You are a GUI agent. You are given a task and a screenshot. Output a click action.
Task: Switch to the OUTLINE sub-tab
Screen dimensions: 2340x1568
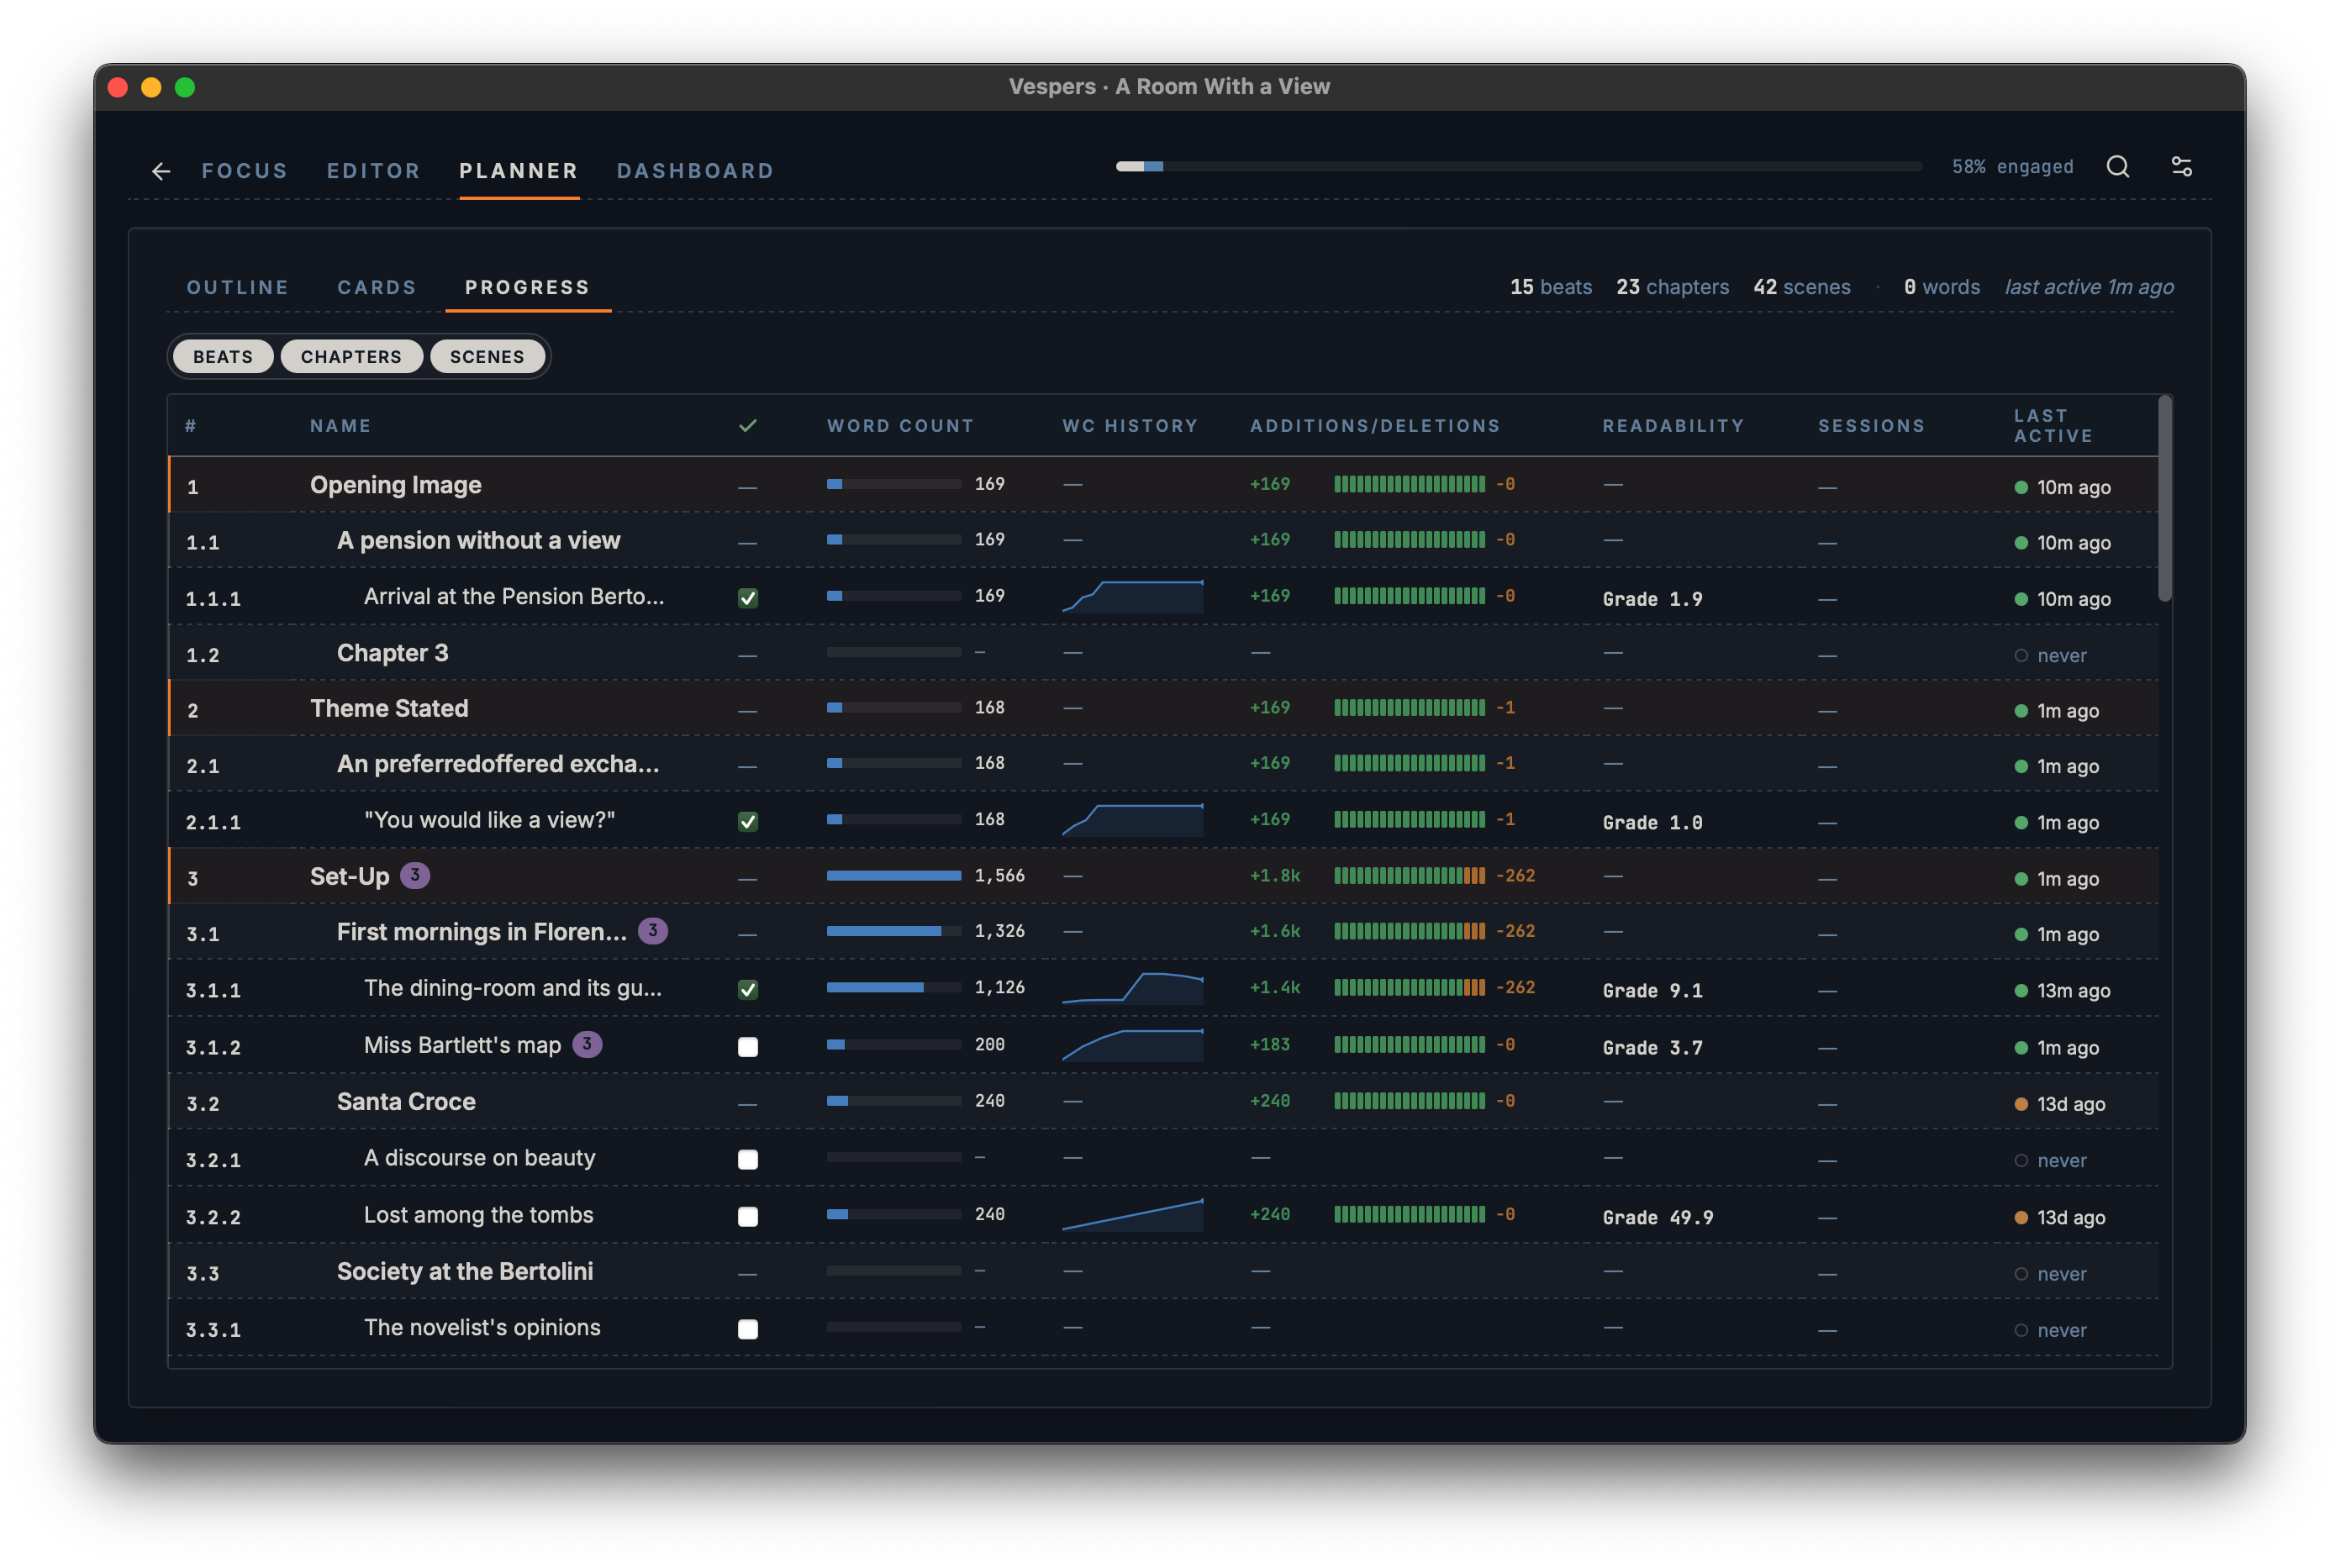pyautogui.click(x=238, y=288)
